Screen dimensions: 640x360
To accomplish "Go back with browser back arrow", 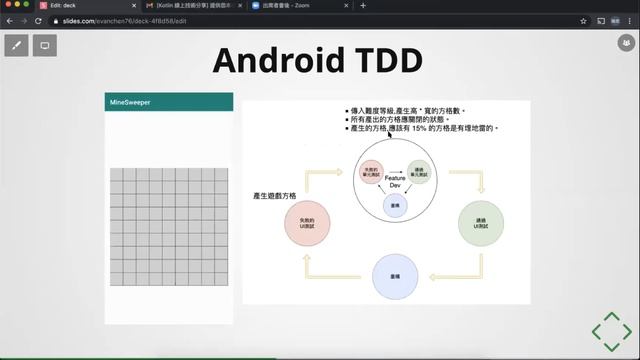I will click(10, 21).
